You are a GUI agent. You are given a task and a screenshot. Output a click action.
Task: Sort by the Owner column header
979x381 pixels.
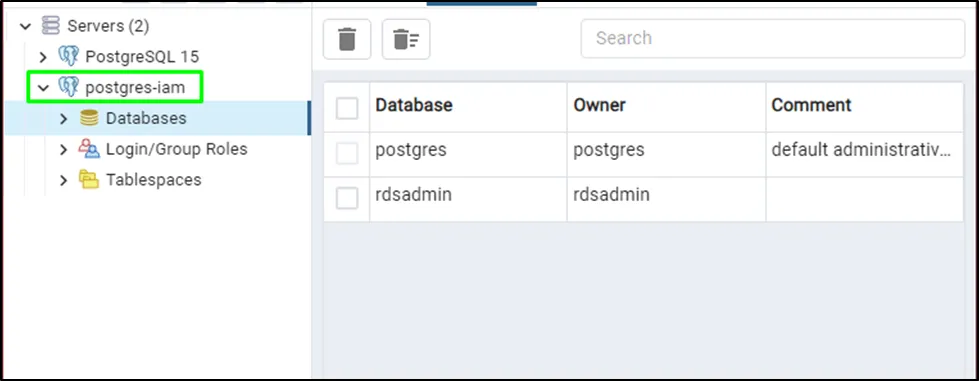[x=666, y=105]
